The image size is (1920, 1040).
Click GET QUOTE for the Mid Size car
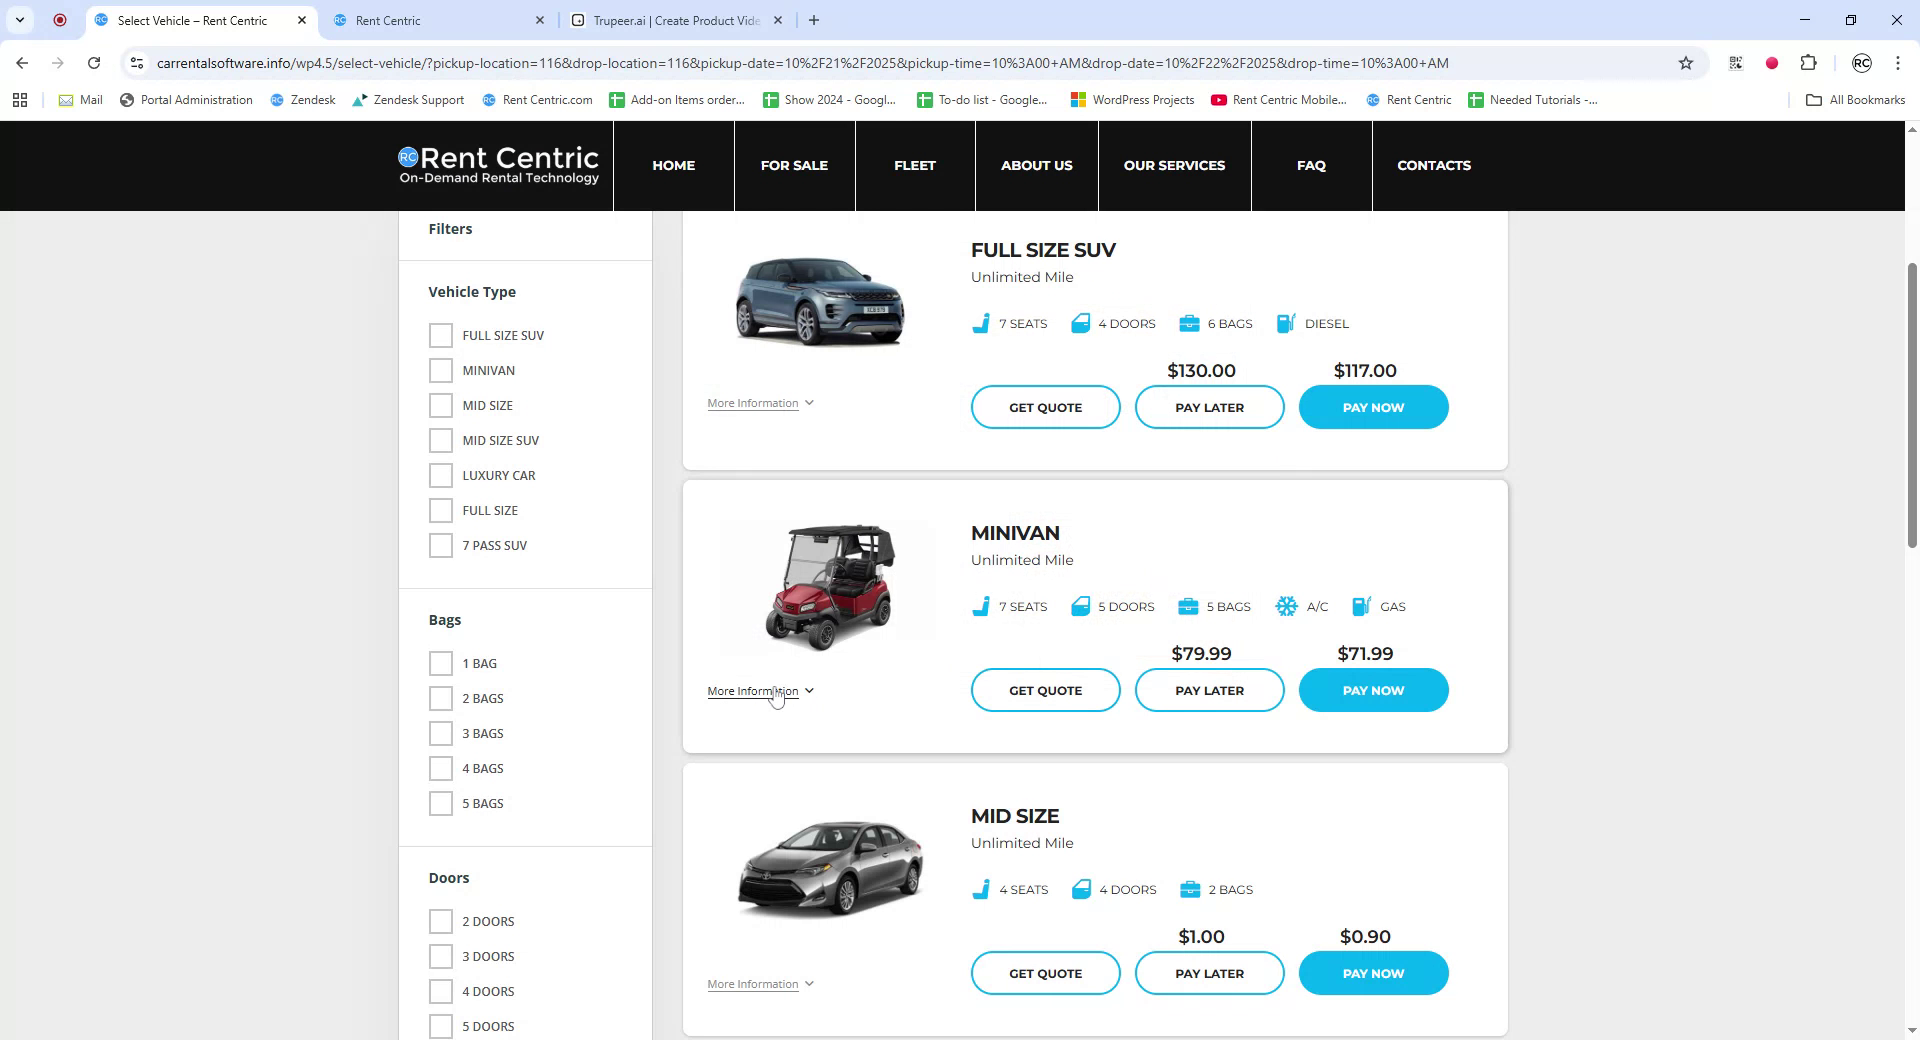tap(1045, 973)
